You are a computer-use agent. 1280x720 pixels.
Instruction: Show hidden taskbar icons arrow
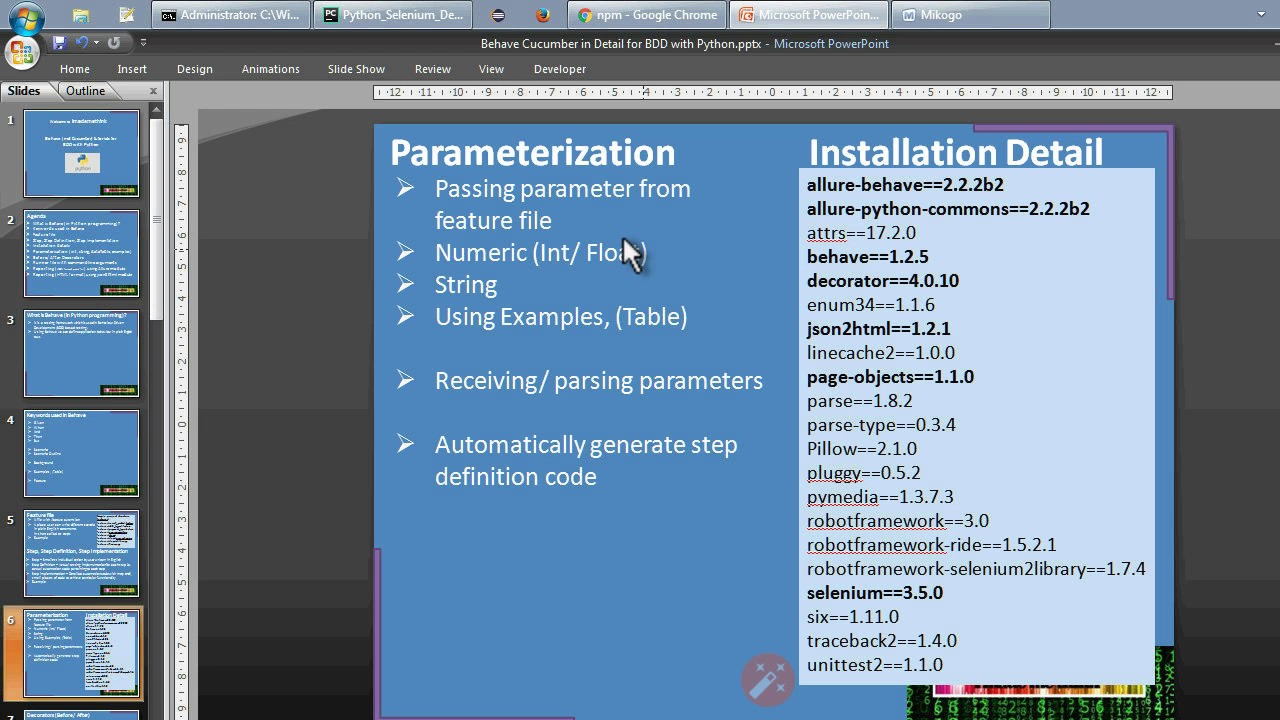pos(1262,15)
